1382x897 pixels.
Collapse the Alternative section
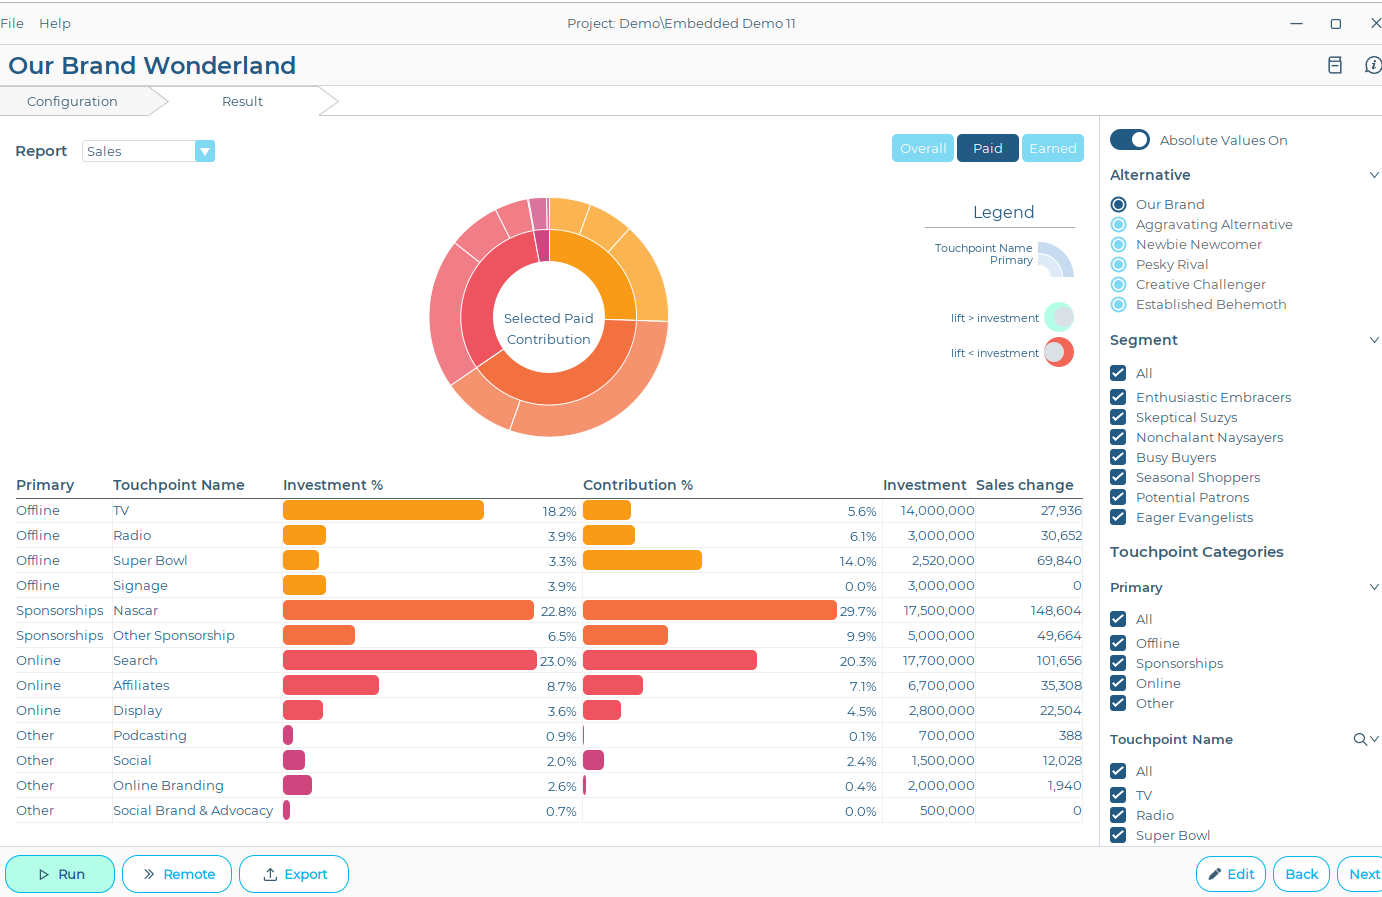point(1374,174)
